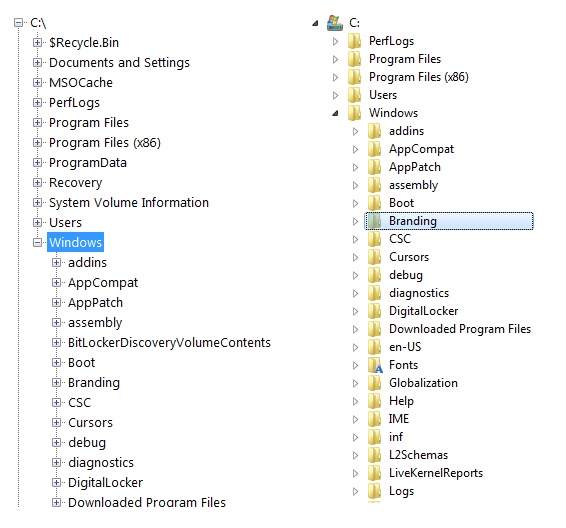Screen dimensions: 566x528
Task: Select the Cursors label in left tree
Action: point(90,423)
